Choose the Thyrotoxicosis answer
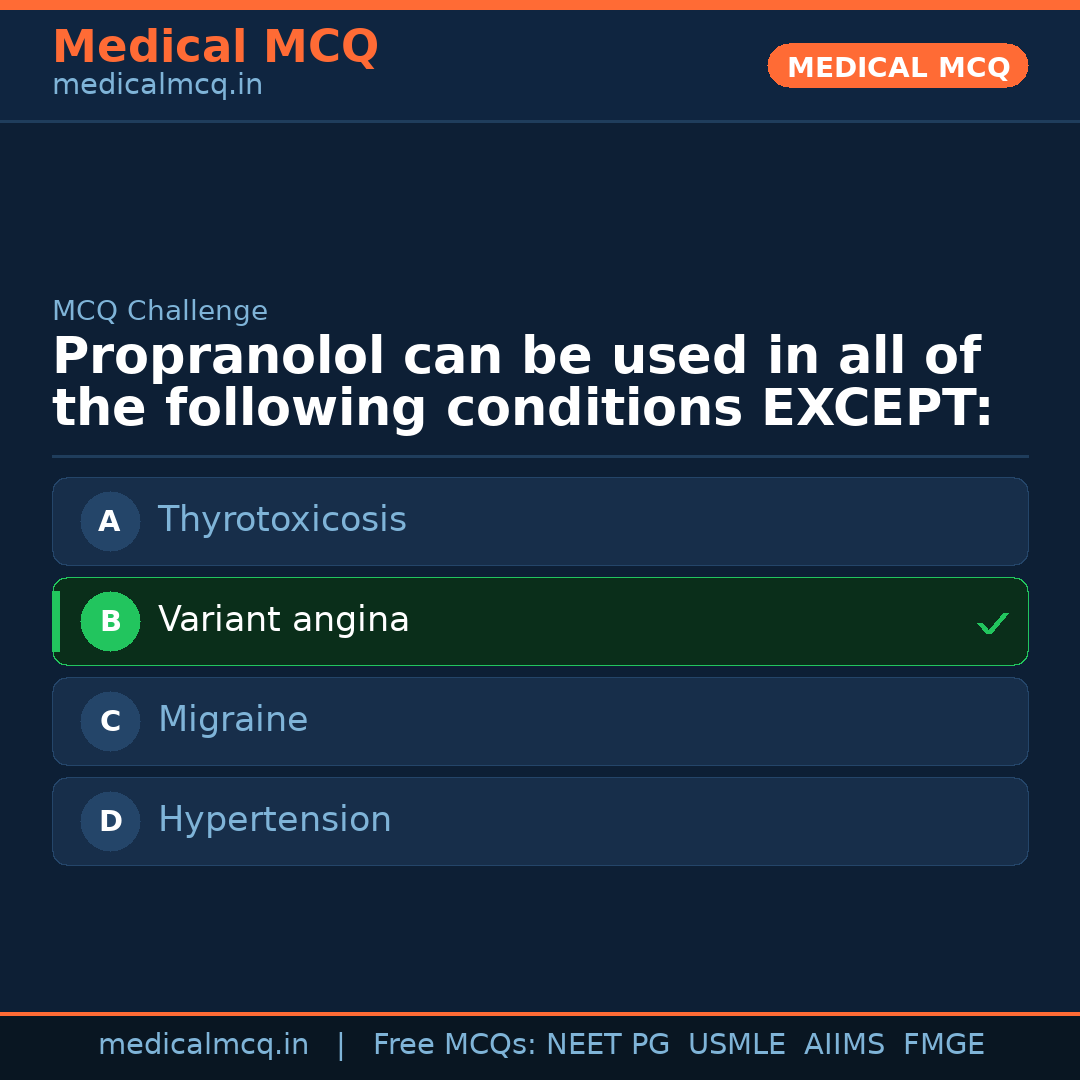 pyautogui.click(x=282, y=520)
